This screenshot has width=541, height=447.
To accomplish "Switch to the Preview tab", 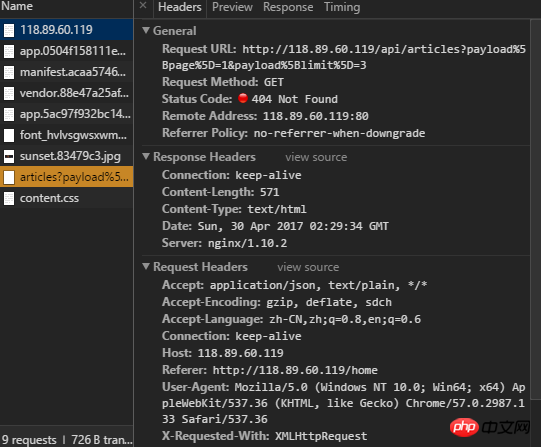I will tap(232, 7).
